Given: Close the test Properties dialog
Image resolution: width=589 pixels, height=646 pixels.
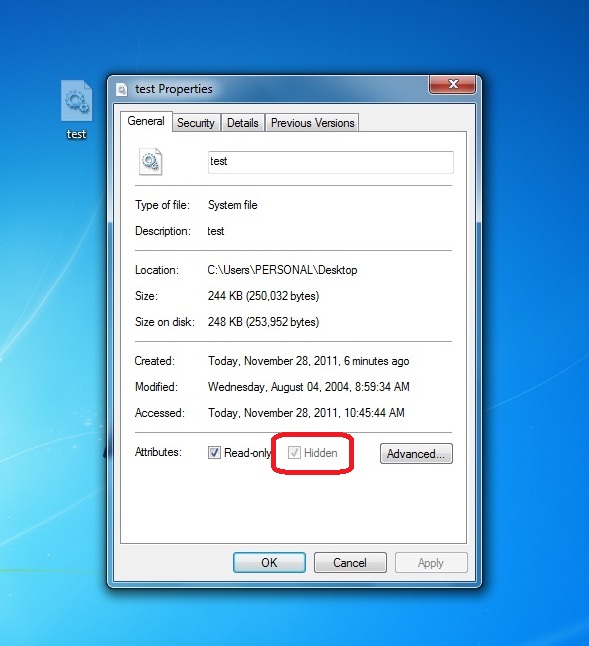Looking at the screenshot, I should (453, 84).
